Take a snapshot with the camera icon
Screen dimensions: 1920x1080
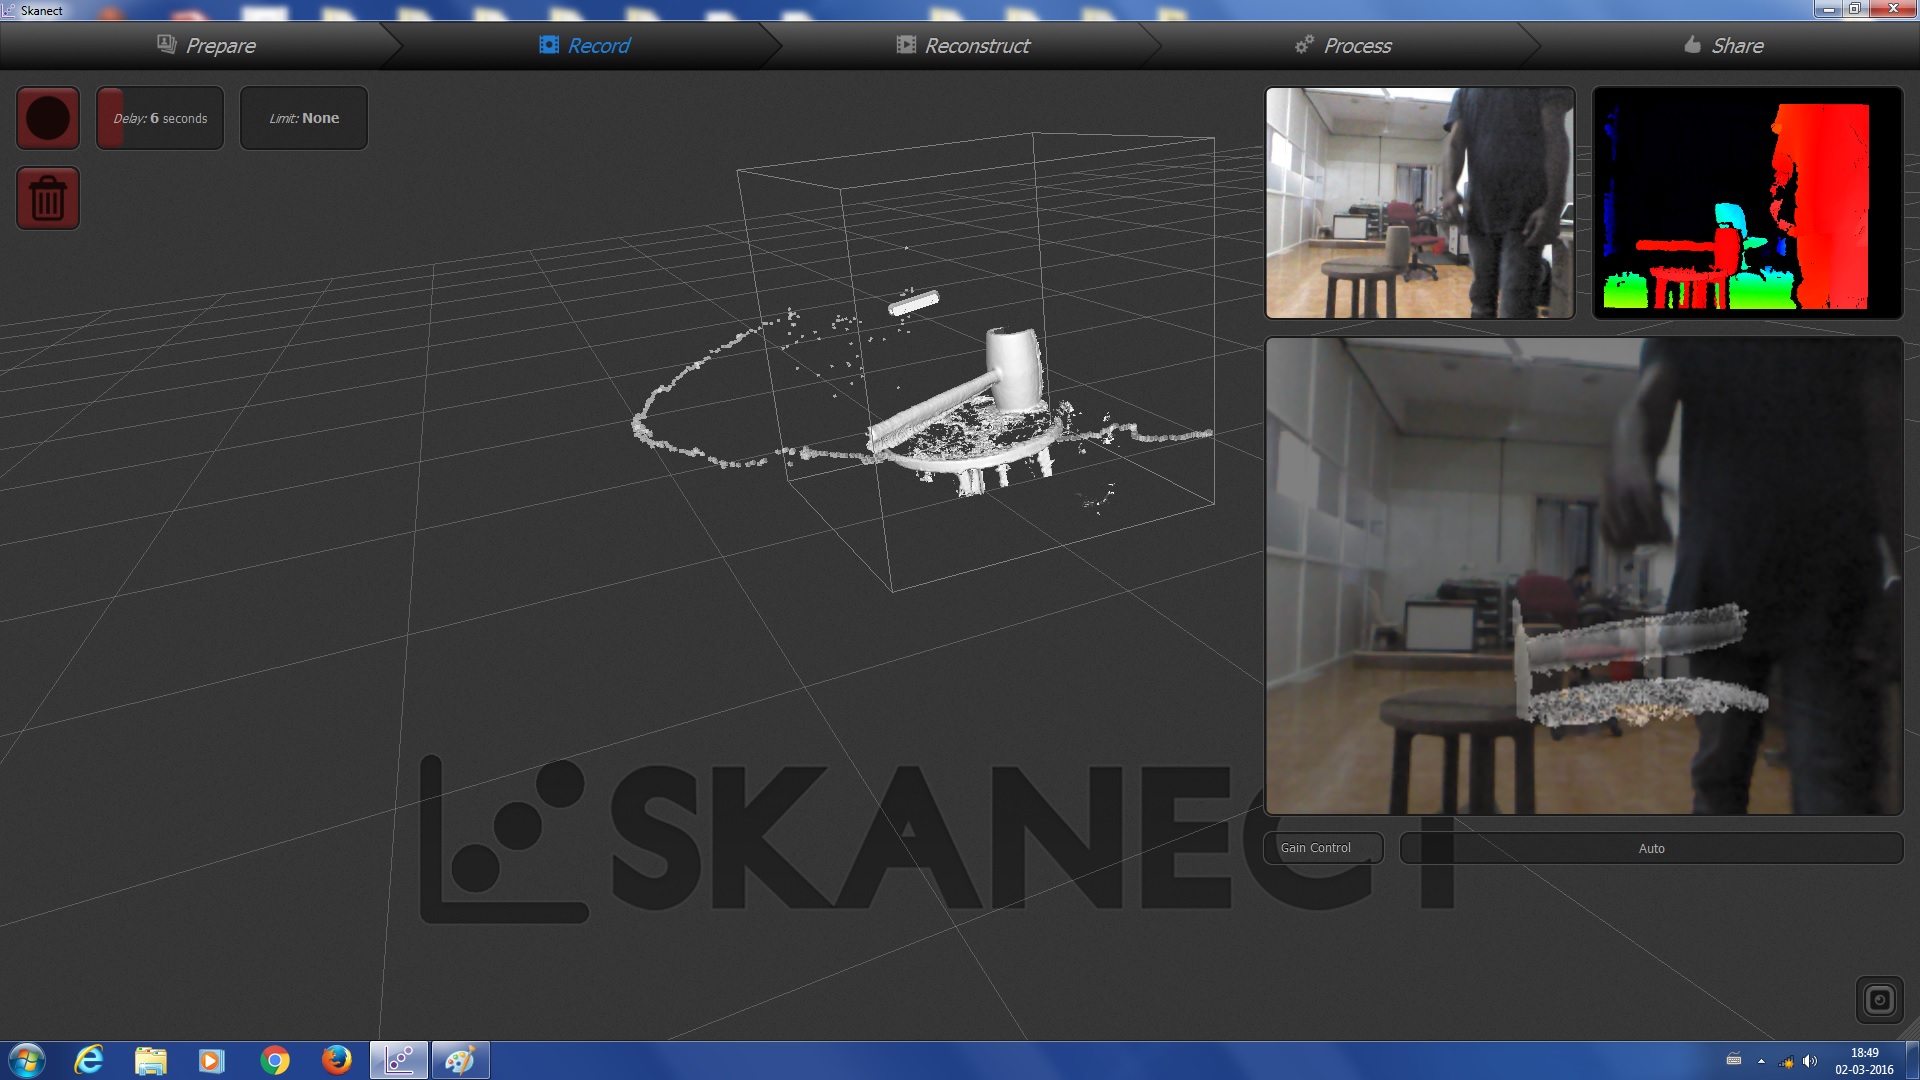[x=1879, y=1000]
